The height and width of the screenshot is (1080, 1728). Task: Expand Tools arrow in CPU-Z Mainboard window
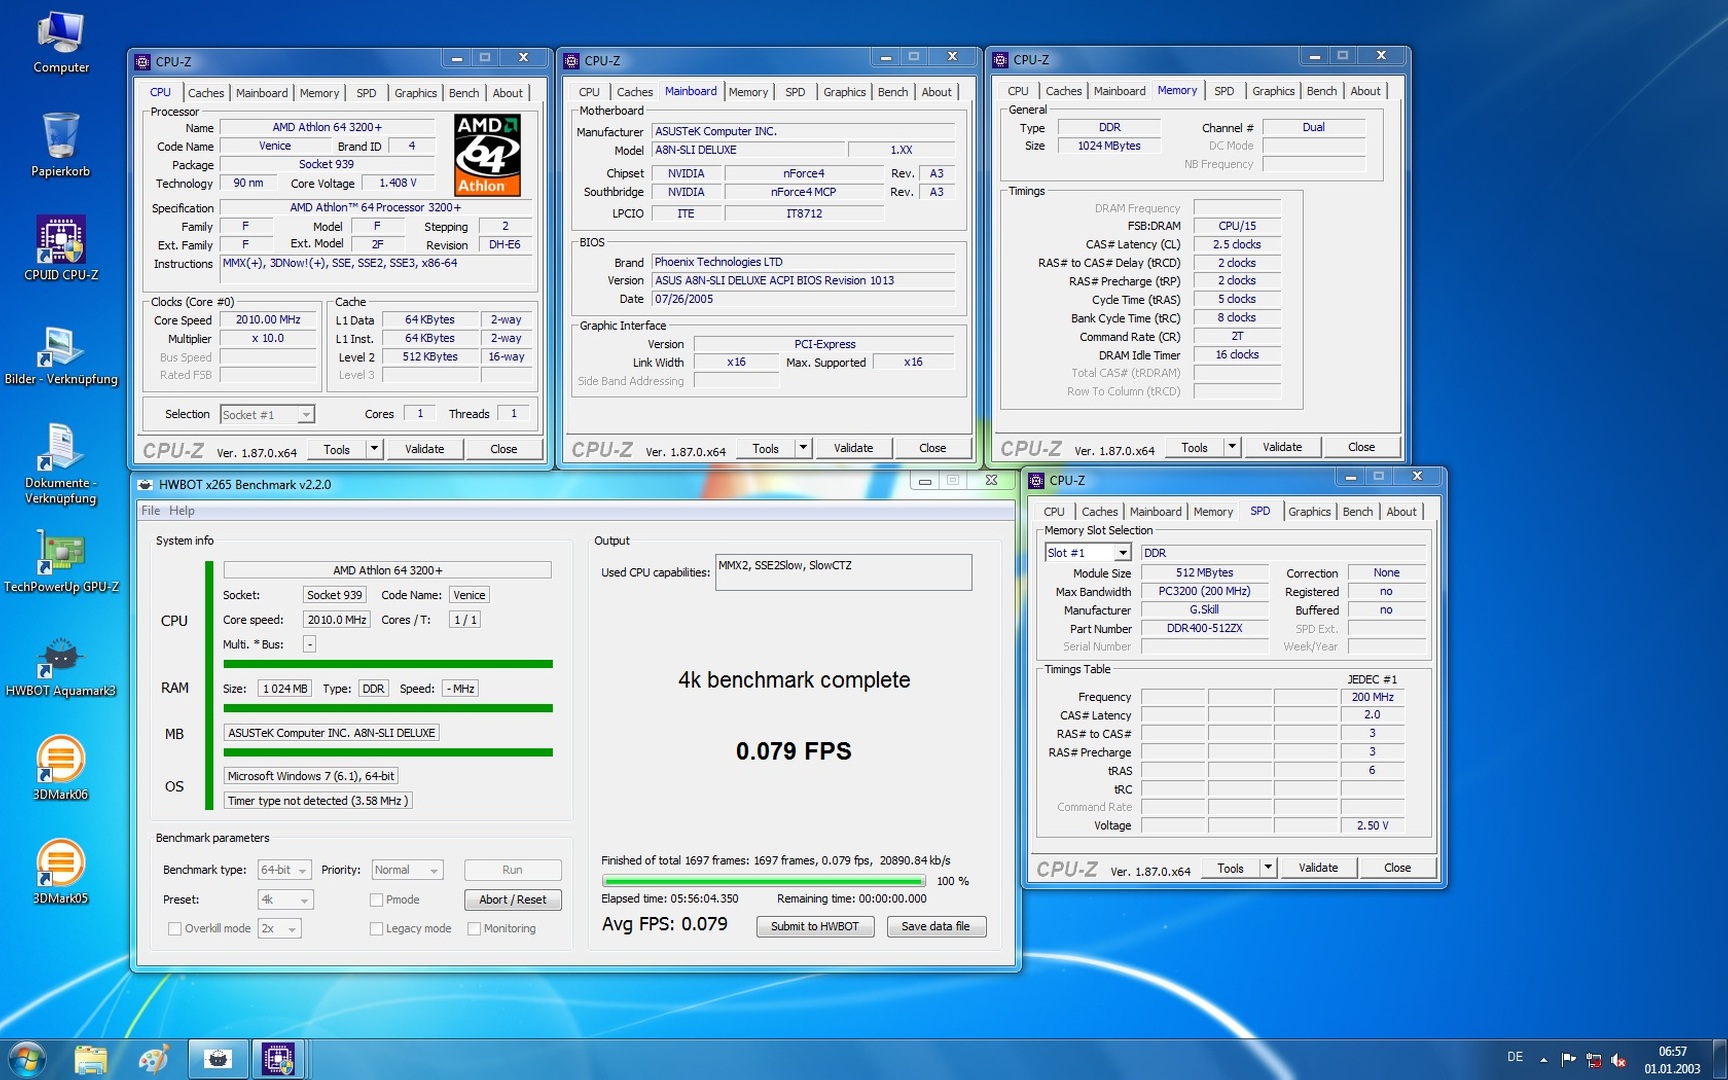(x=803, y=448)
